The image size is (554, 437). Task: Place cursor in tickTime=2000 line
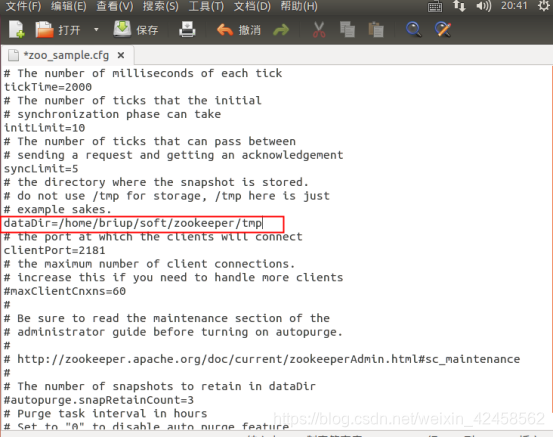[x=48, y=87]
